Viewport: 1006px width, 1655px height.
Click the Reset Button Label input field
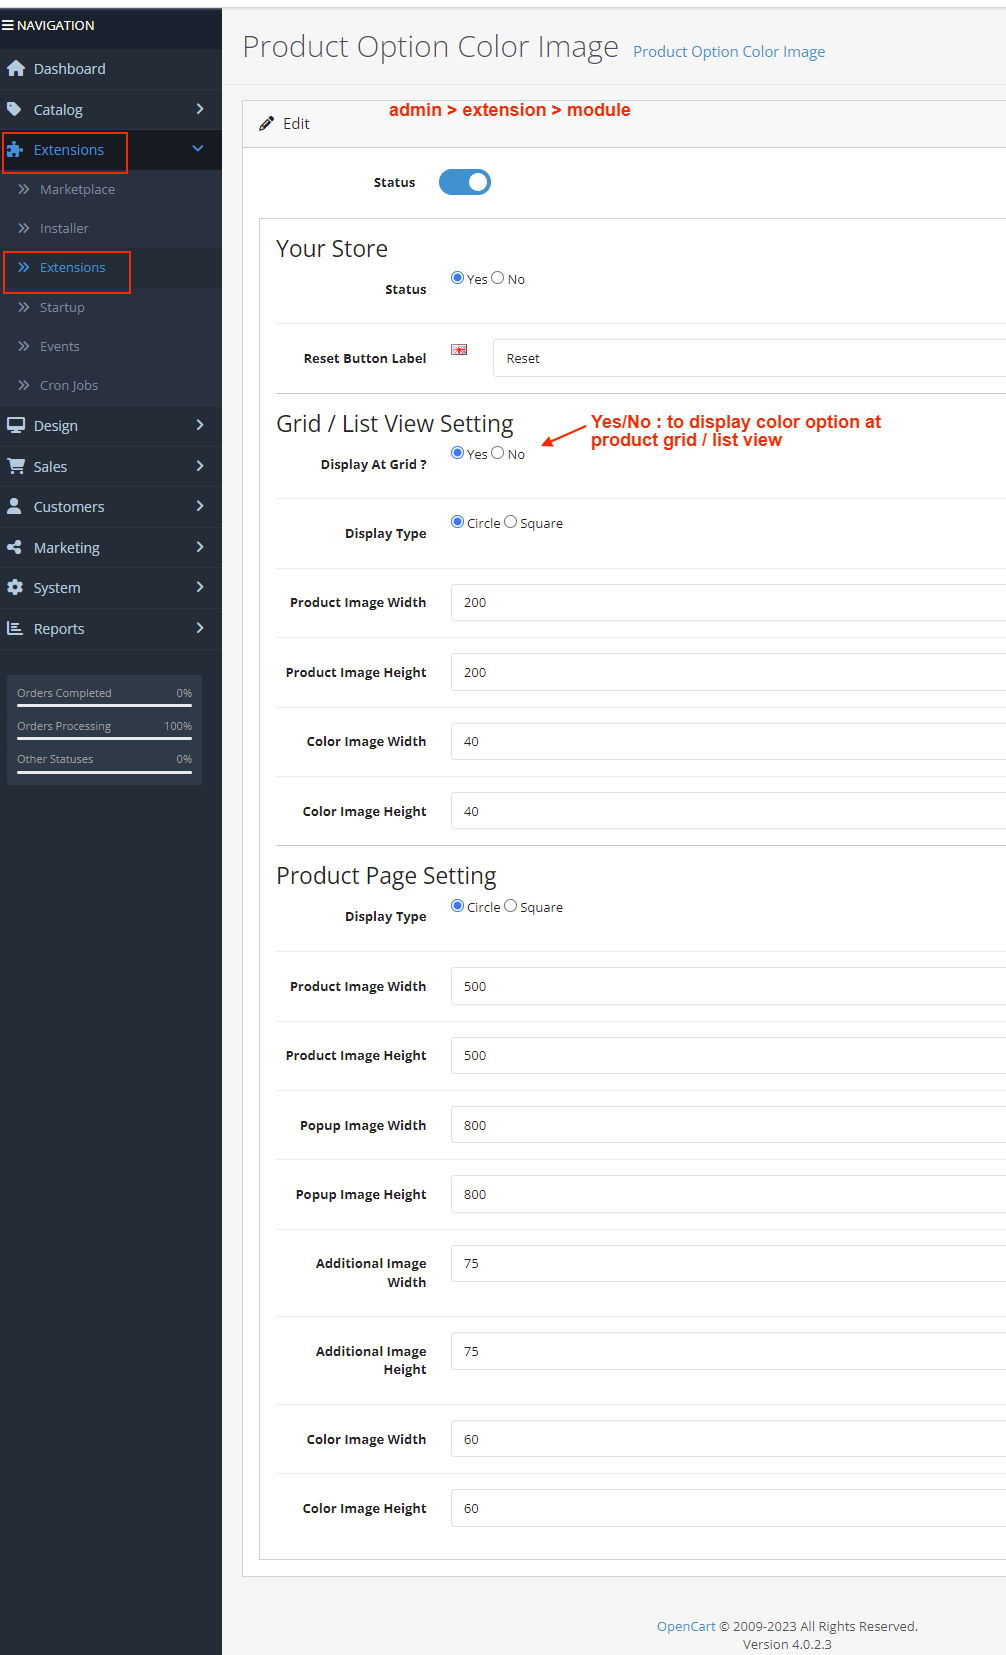pos(748,358)
